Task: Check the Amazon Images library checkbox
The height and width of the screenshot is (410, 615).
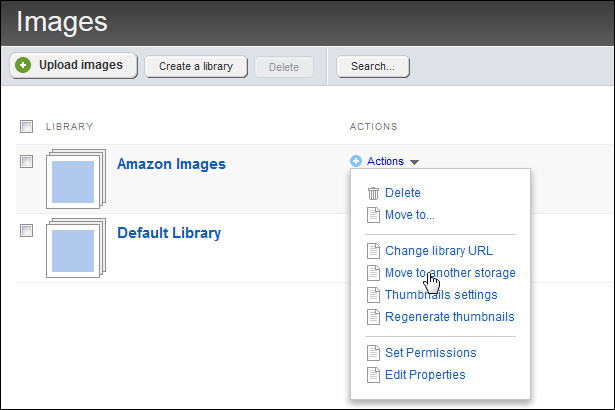Action: [x=27, y=161]
